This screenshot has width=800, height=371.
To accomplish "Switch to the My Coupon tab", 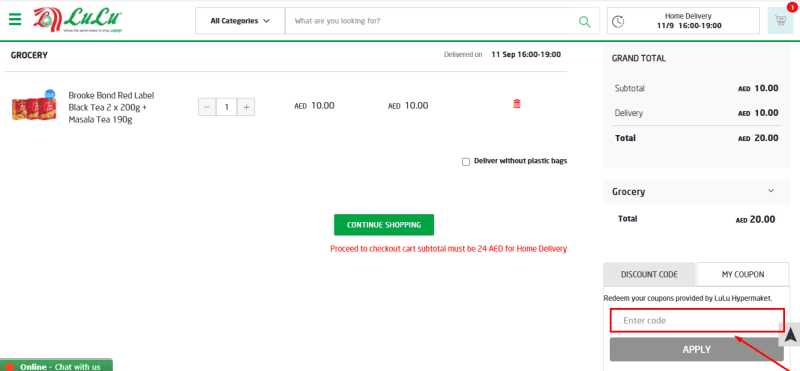I will coord(743,274).
